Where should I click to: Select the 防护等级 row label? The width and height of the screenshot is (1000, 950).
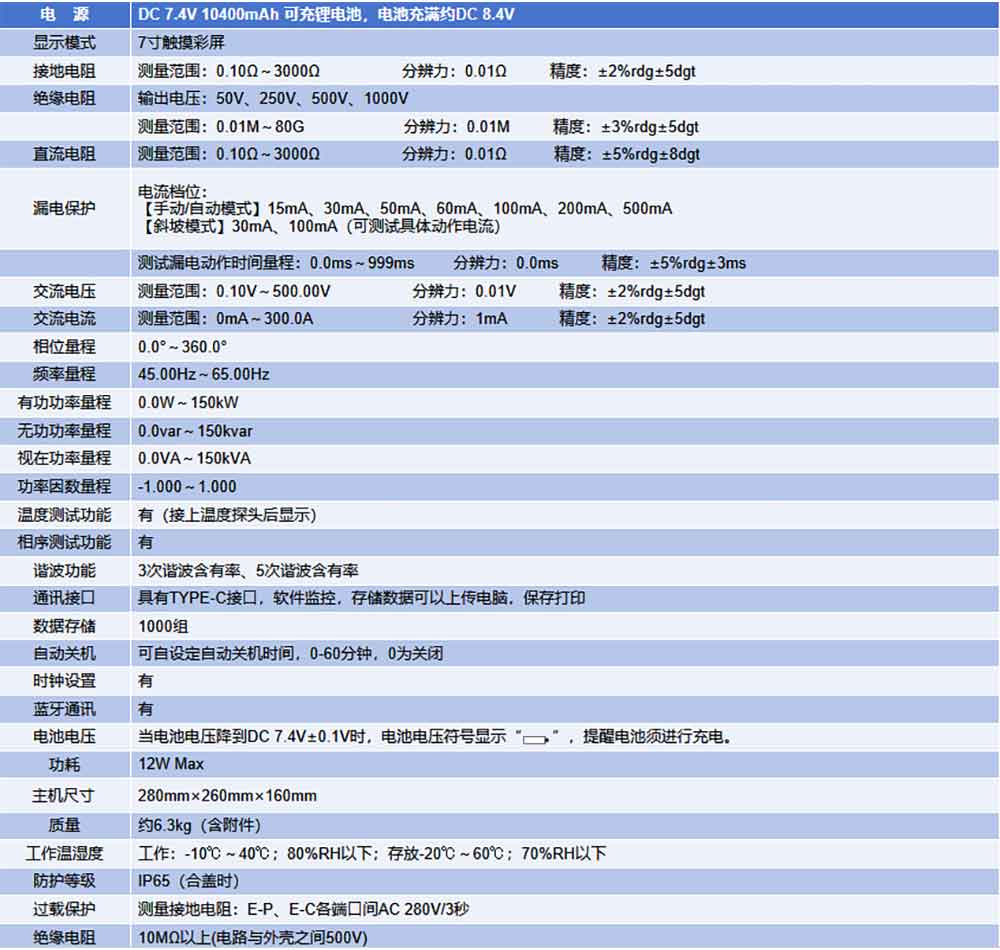(x=64, y=881)
